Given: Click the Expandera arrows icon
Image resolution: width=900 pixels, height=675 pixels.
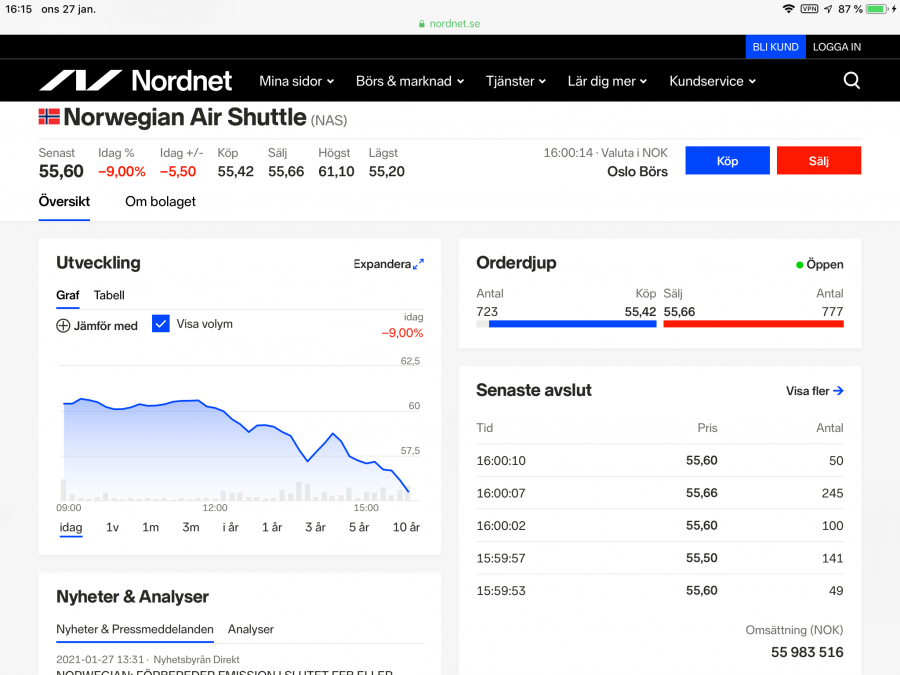Looking at the screenshot, I should coord(418,264).
